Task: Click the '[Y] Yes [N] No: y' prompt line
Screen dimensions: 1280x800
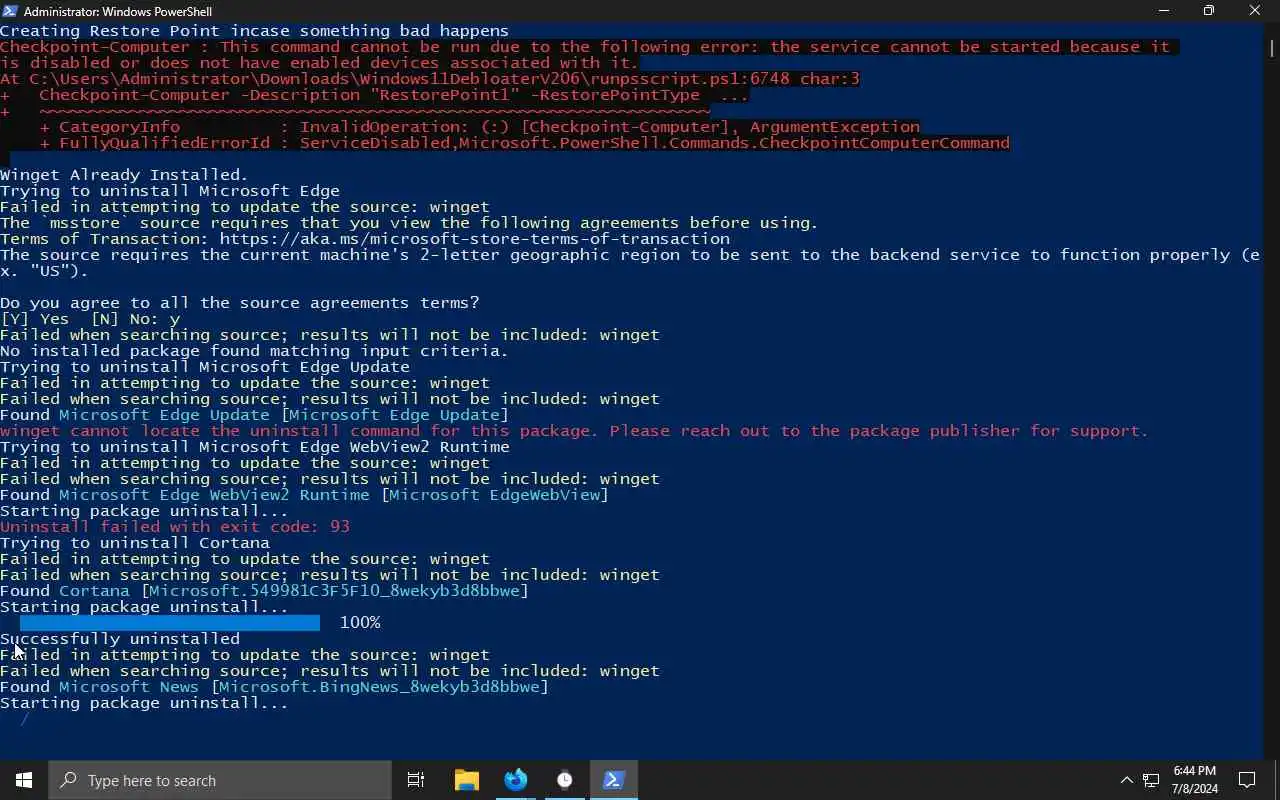Action: [90, 319]
